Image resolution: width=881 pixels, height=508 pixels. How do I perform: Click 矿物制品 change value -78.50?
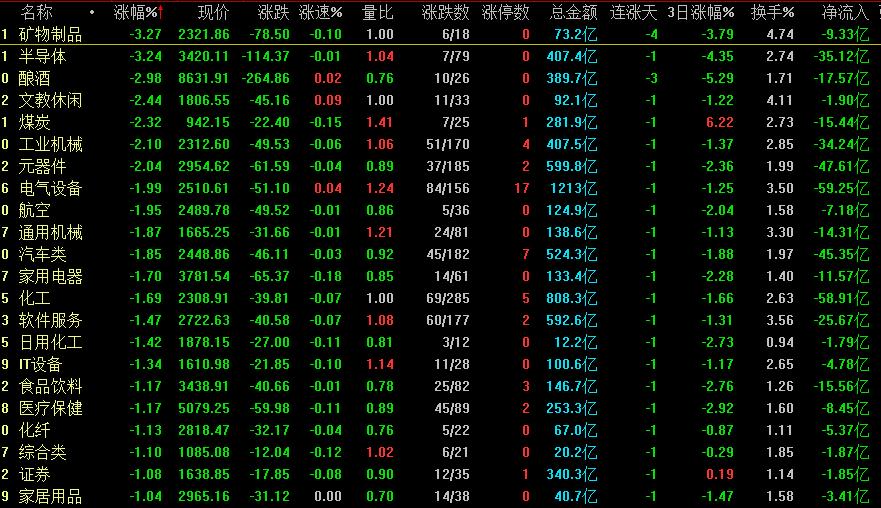tap(269, 34)
